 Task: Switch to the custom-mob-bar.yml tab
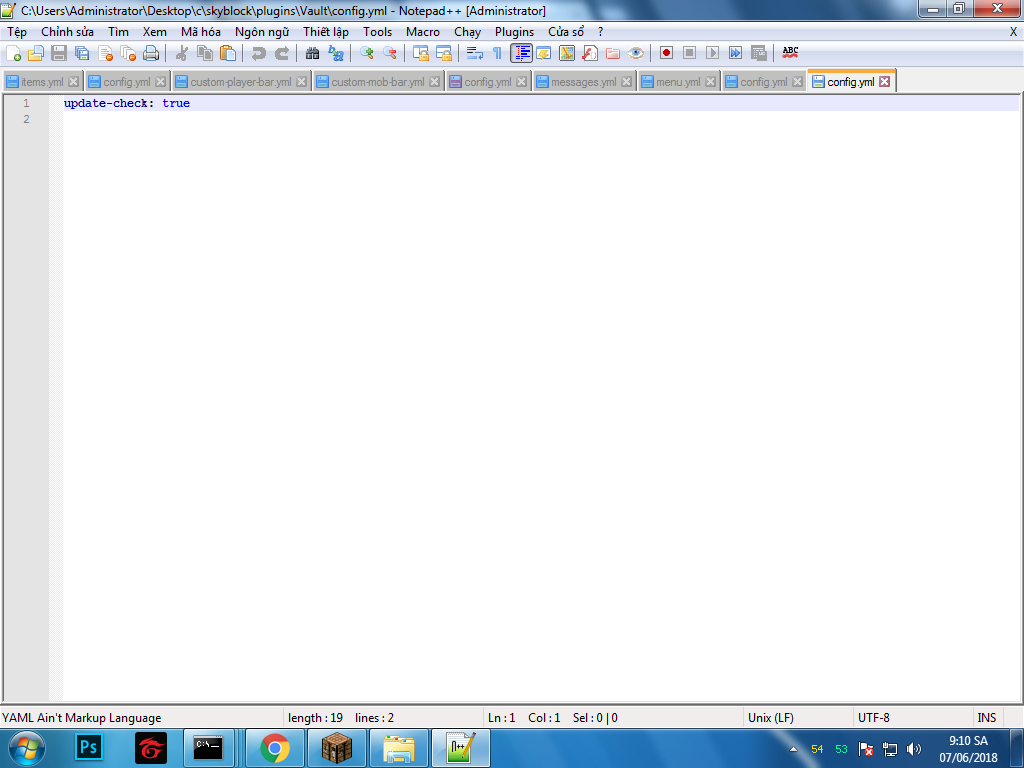point(377,82)
